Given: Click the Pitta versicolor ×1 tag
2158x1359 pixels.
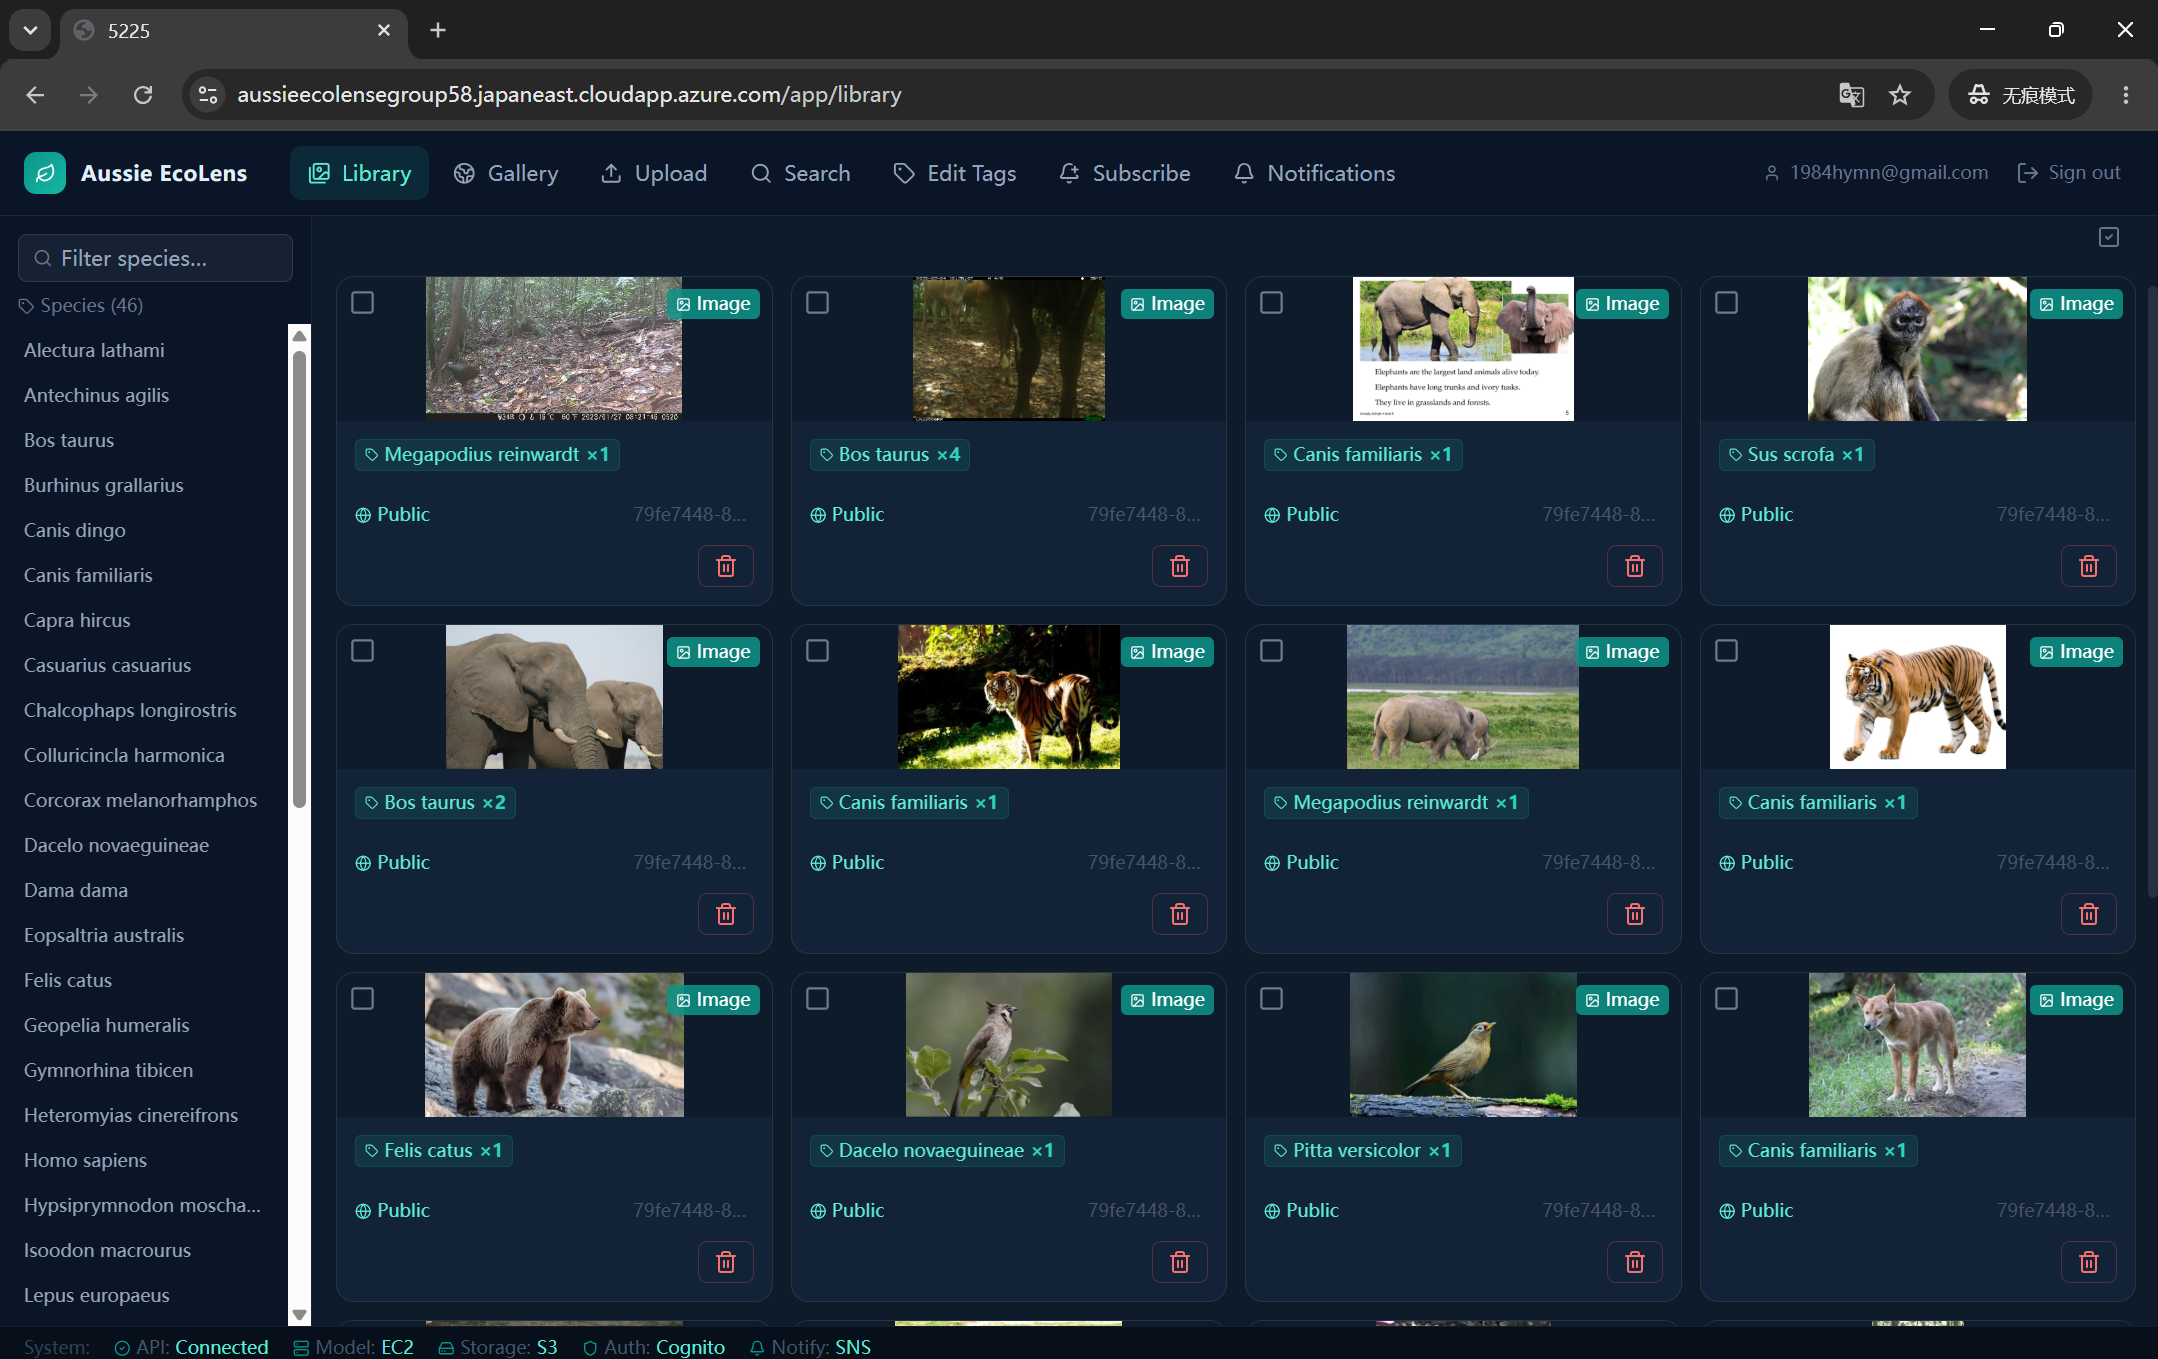Looking at the screenshot, I should click(1362, 1150).
